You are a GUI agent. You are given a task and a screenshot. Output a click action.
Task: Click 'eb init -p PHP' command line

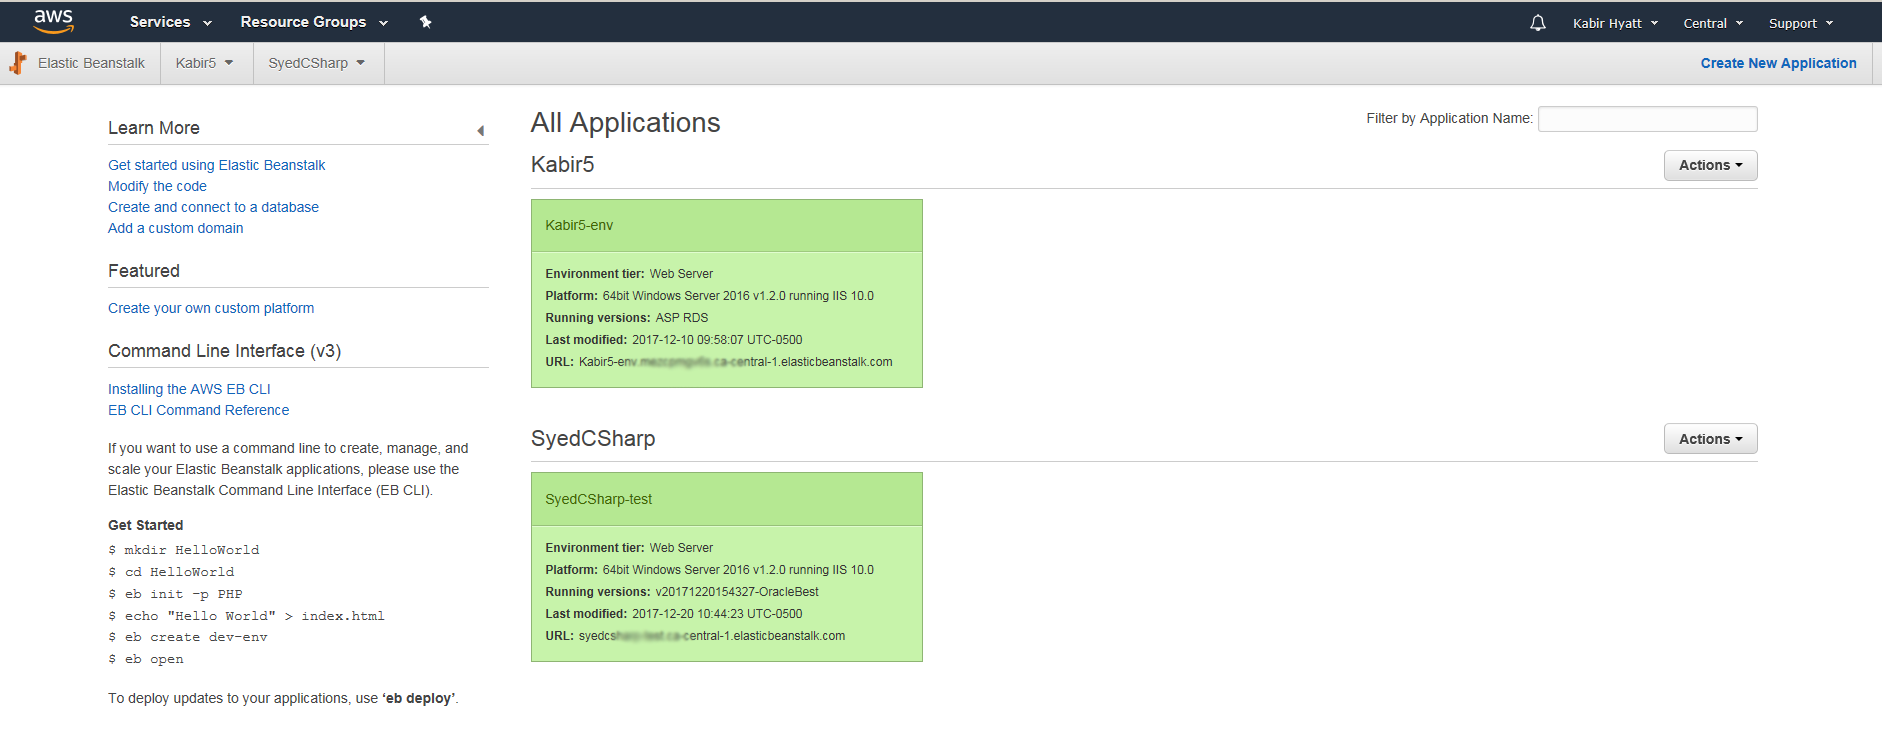pos(175,594)
